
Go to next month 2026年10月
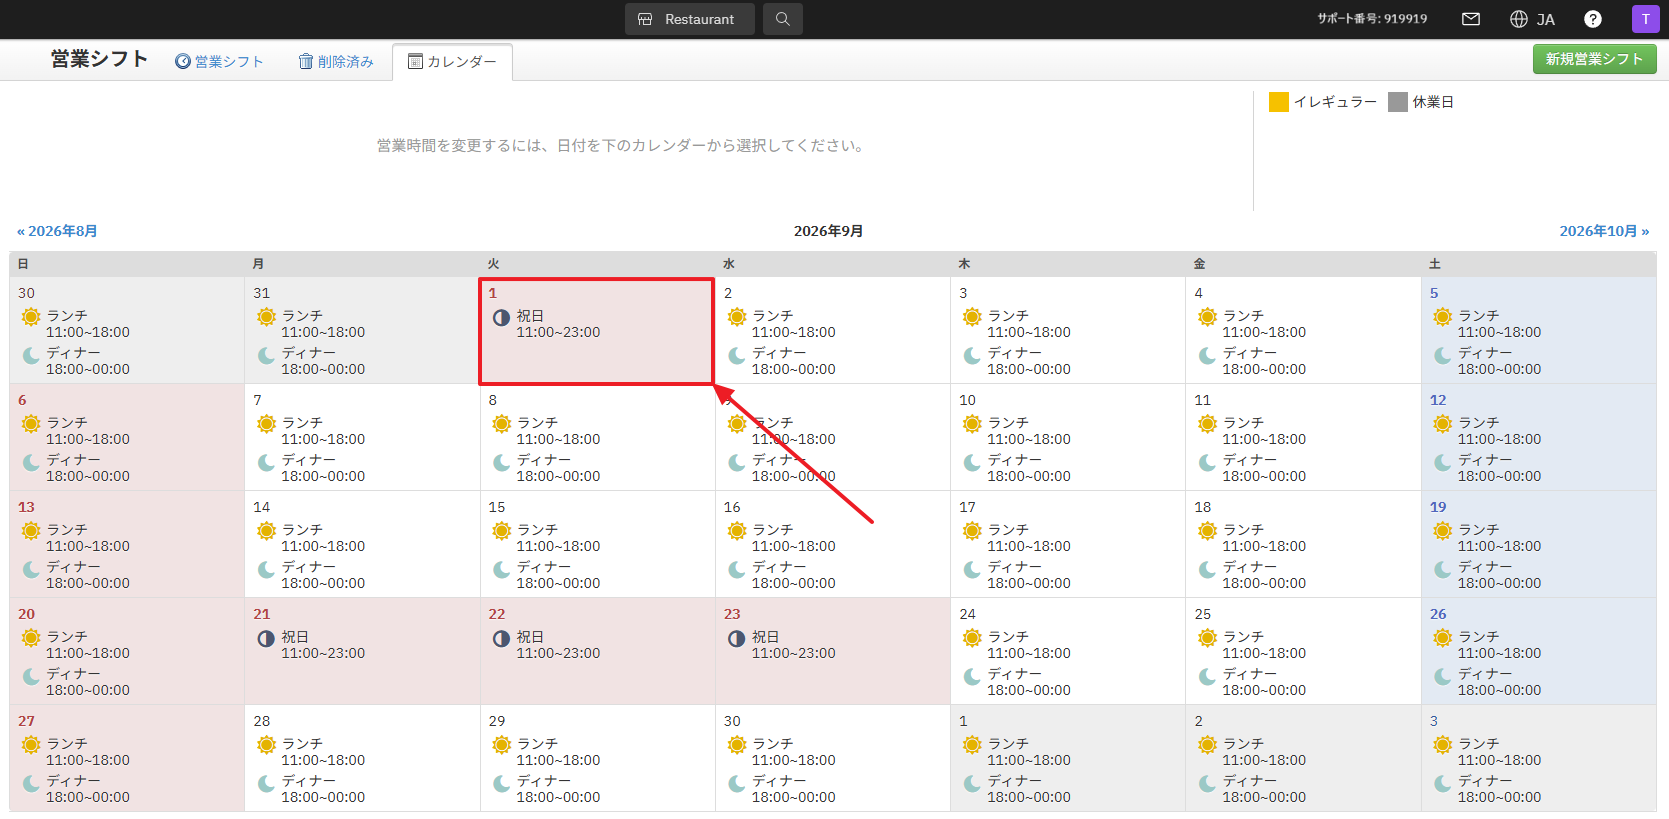pos(1604,231)
